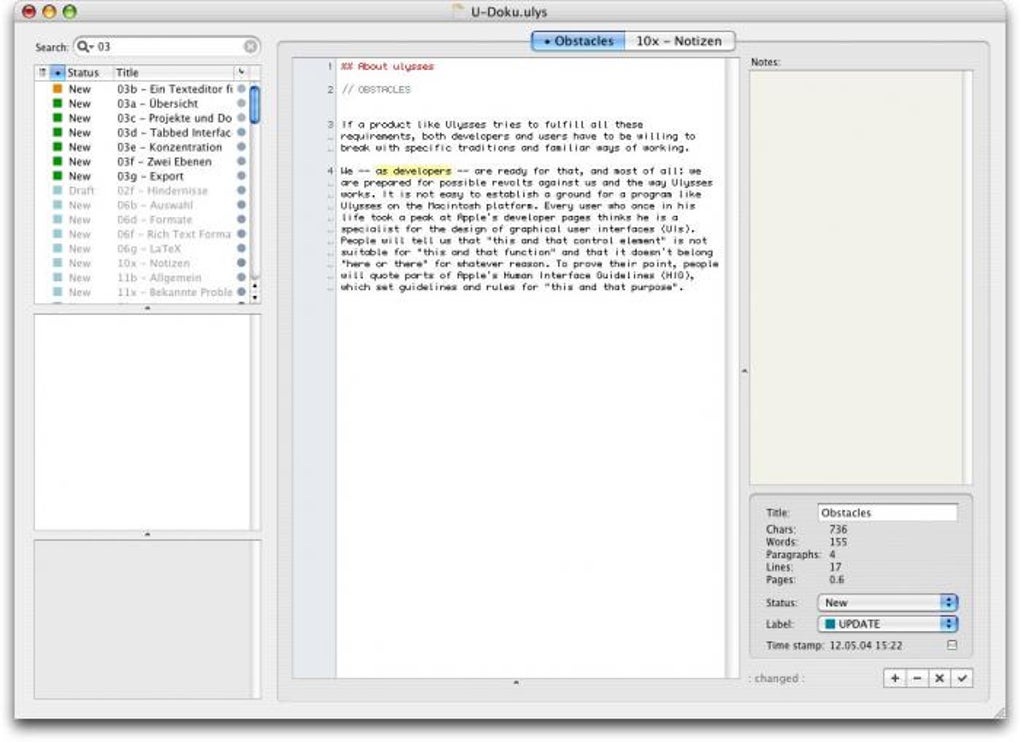This screenshot has height=742, width=1020.
Task: Click the "// OBSTACLES" comment line
Action: coord(376,89)
